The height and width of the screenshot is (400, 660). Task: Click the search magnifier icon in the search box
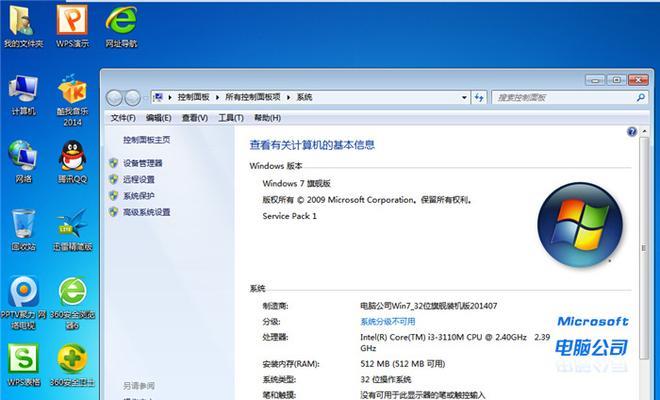click(641, 98)
